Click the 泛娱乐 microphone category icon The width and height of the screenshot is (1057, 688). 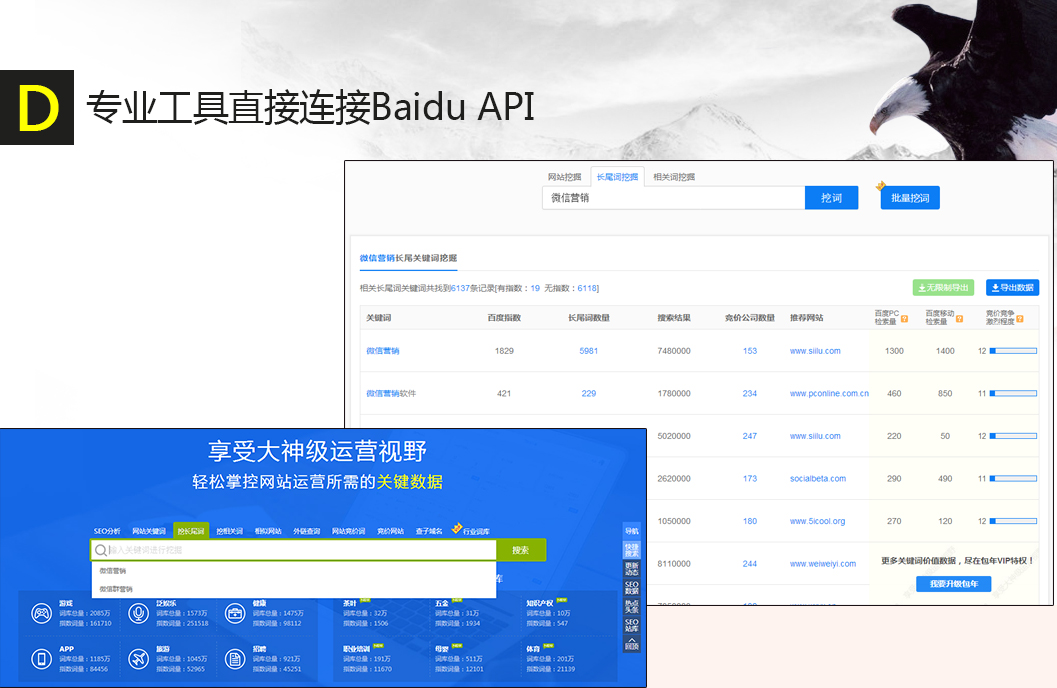[x=138, y=613]
